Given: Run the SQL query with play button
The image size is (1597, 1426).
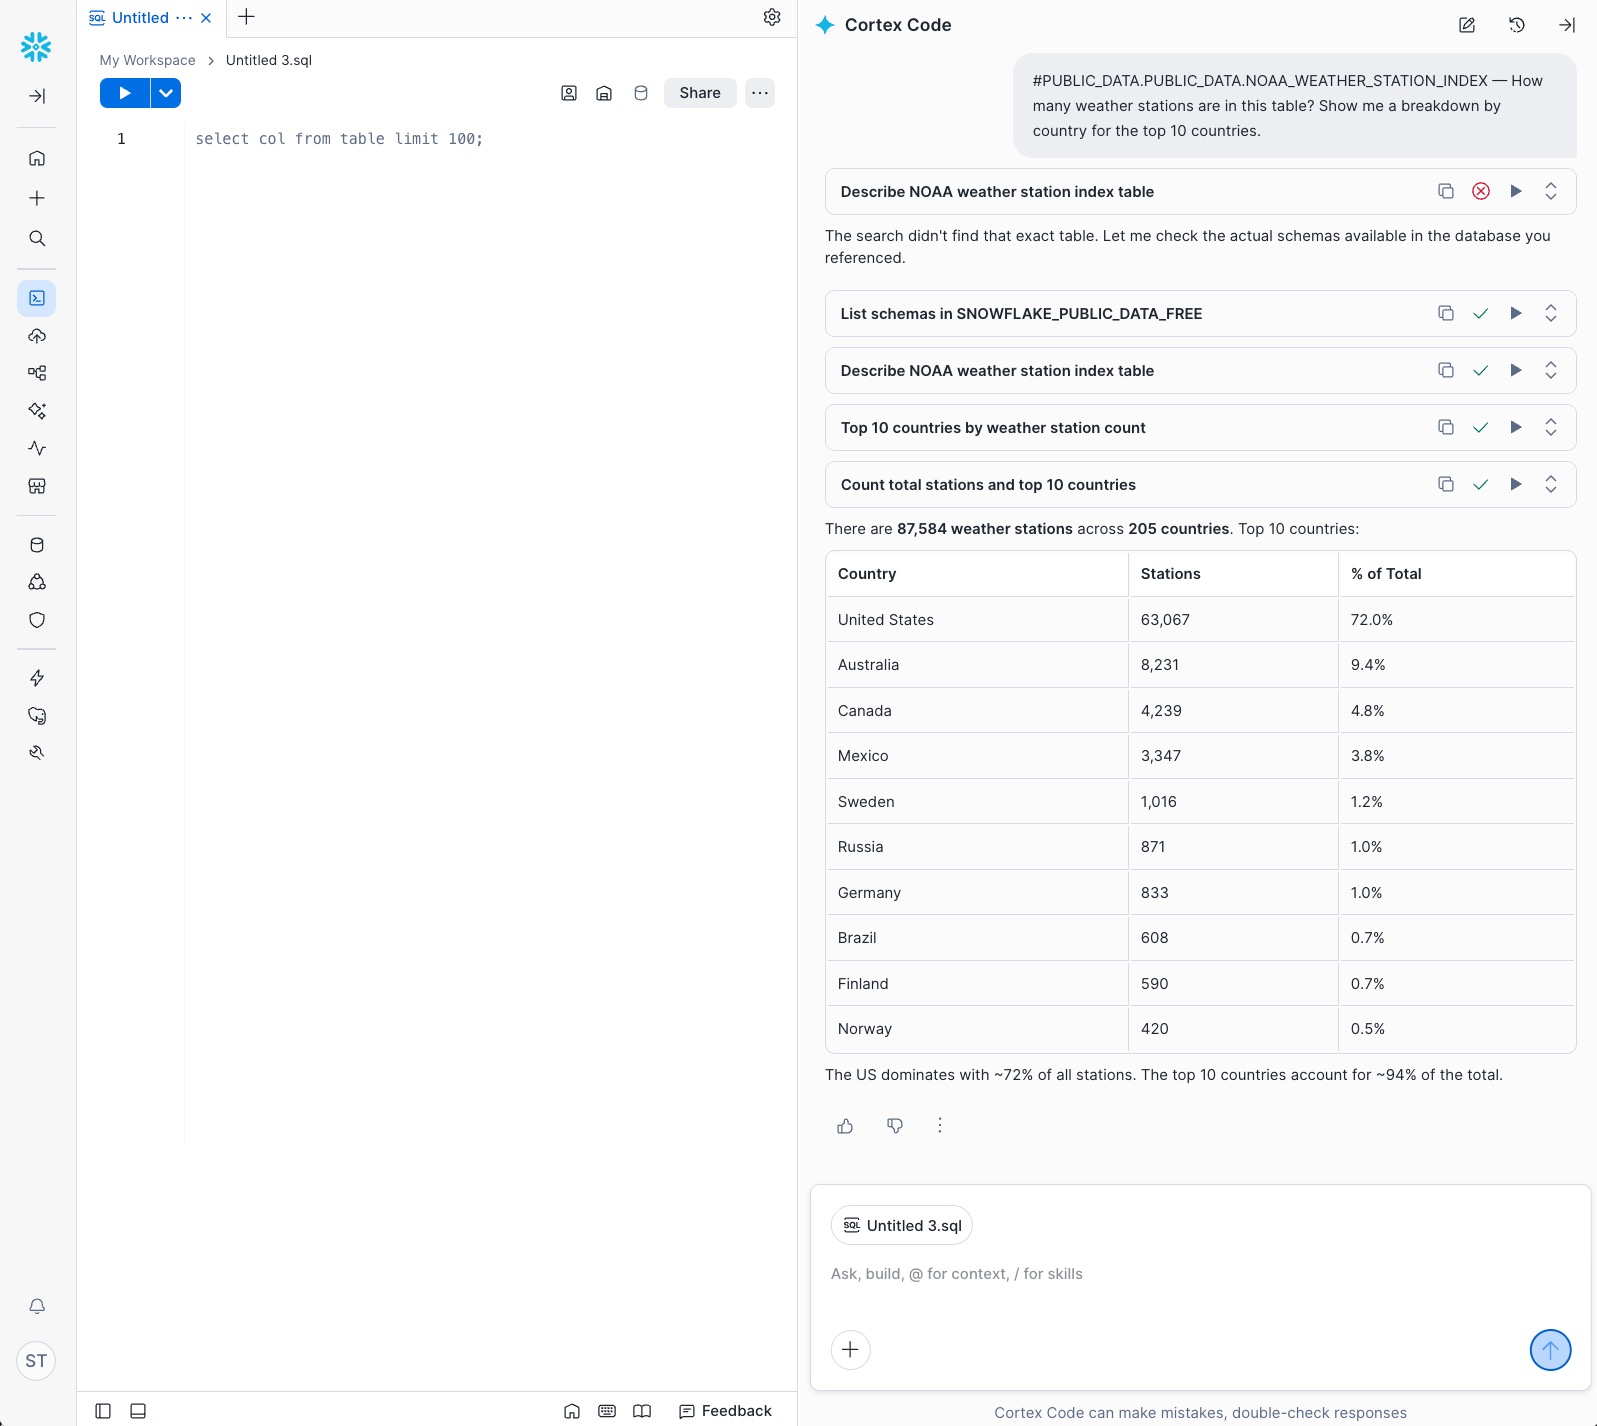Looking at the screenshot, I should pos(124,93).
